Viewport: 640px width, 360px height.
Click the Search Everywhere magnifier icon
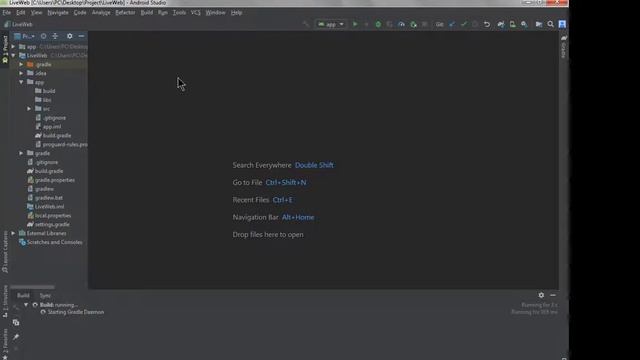[551, 24]
